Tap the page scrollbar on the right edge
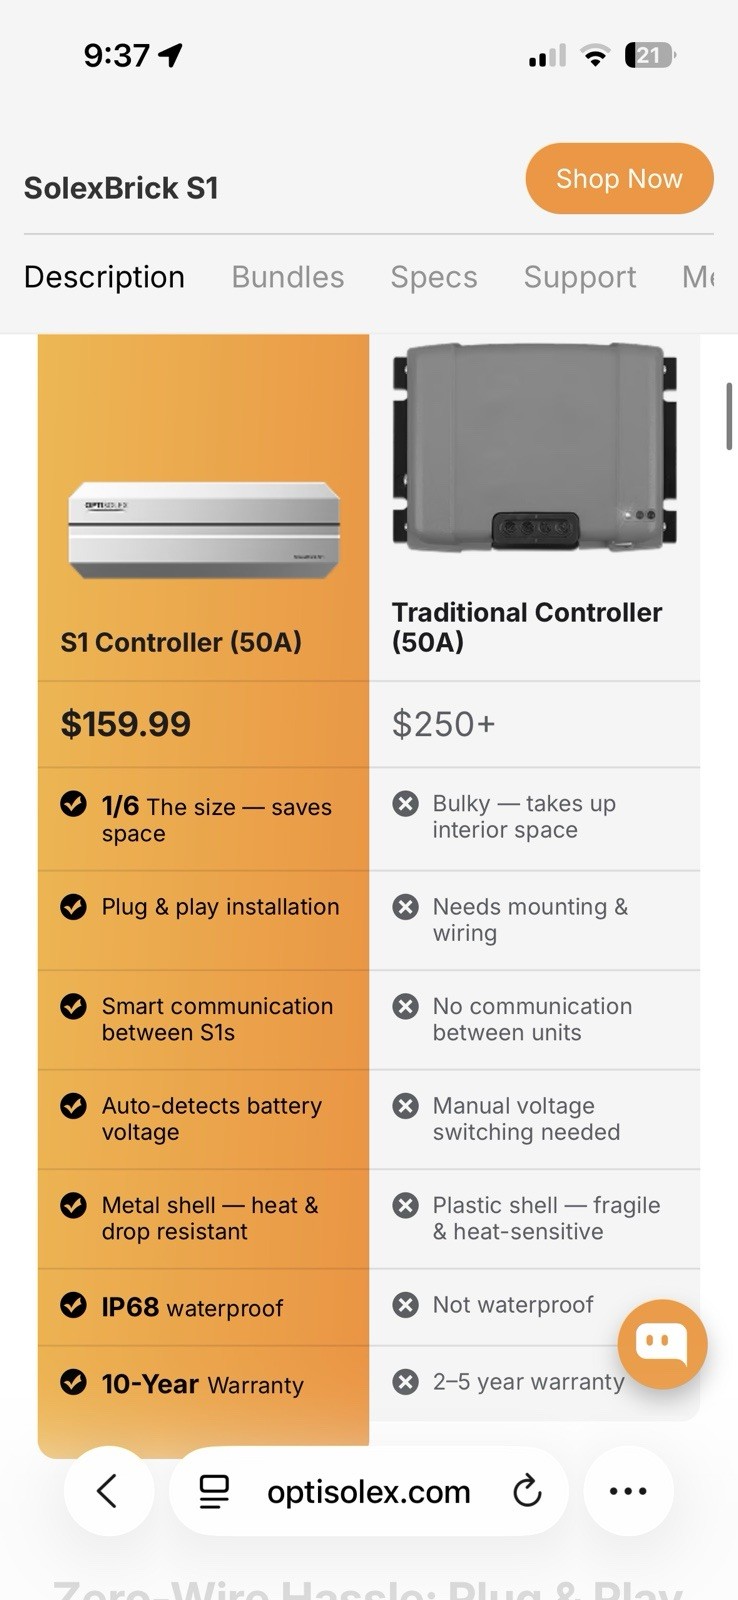738x1600 pixels. [729, 416]
